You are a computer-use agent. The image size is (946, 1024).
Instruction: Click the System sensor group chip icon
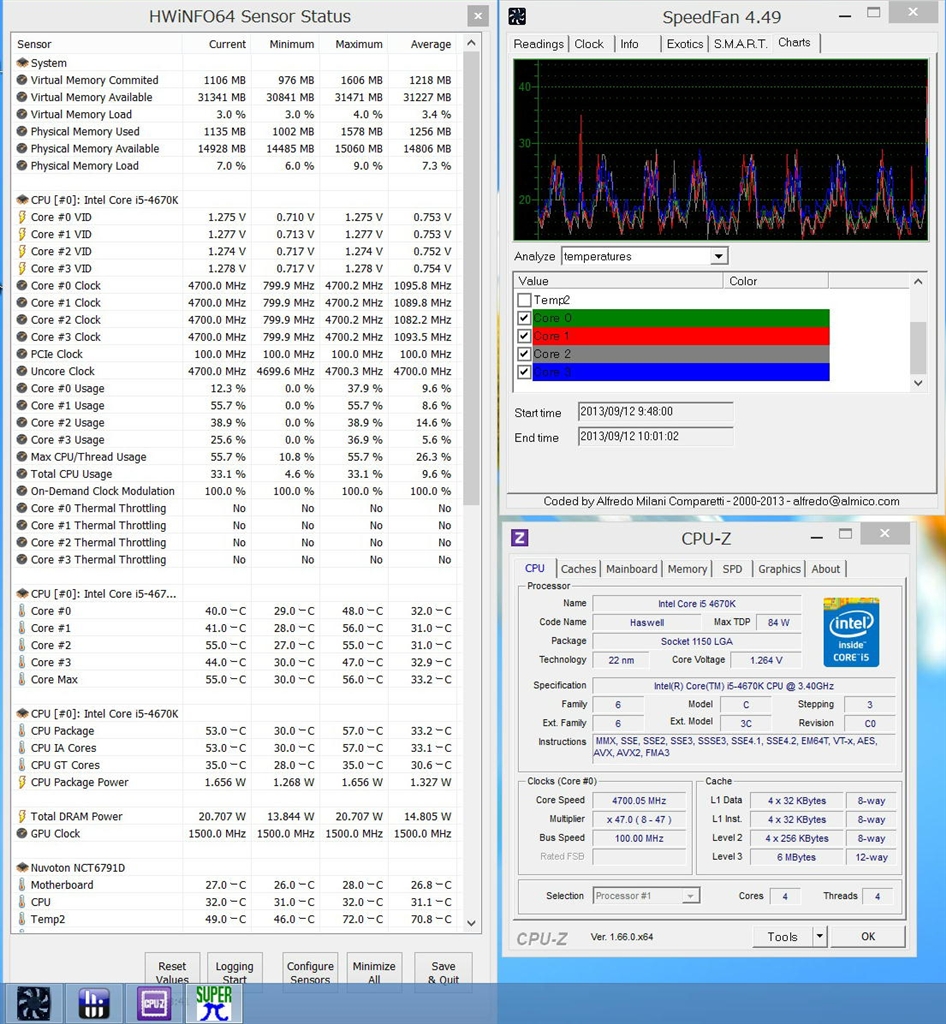pyautogui.click(x=22, y=63)
